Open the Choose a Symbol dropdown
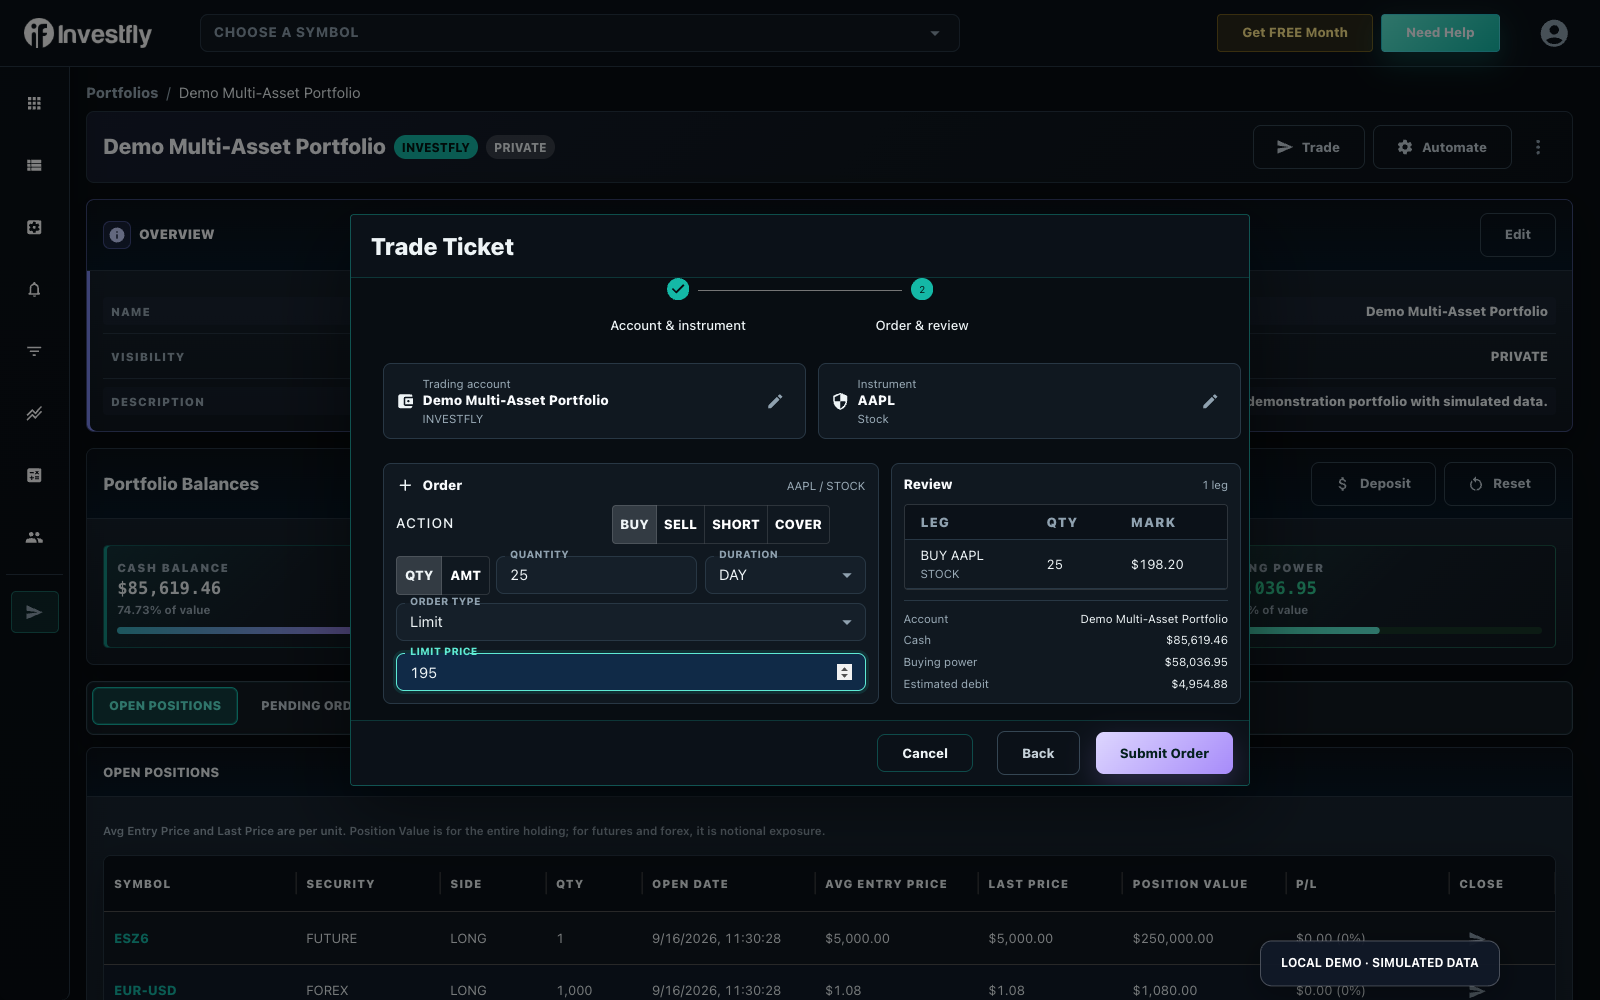Image resolution: width=1600 pixels, height=1000 pixels. click(x=580, y=33)
